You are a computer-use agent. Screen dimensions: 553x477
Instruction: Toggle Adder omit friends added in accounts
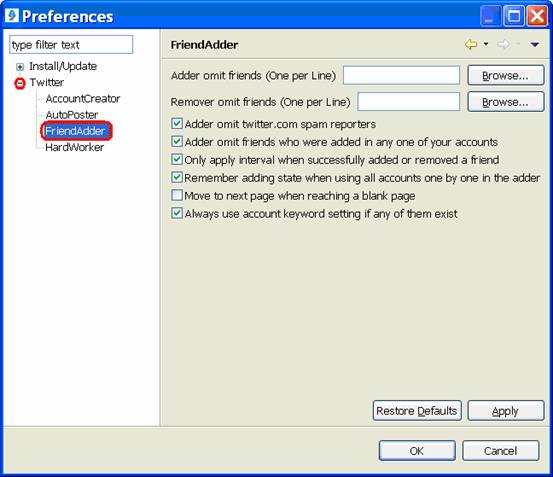[x=177, y=141]
